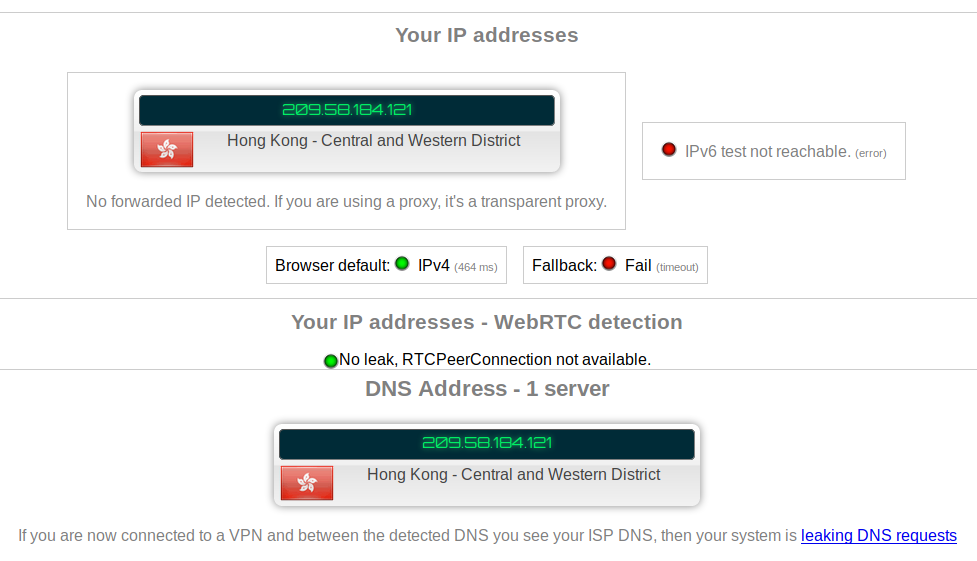Click the "IPv6 test not reachable" text

(767, 151)
